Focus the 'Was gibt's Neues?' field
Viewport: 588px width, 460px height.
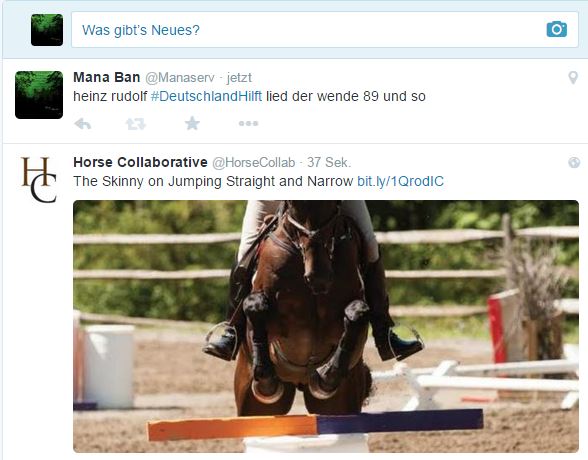pos(325,30)
